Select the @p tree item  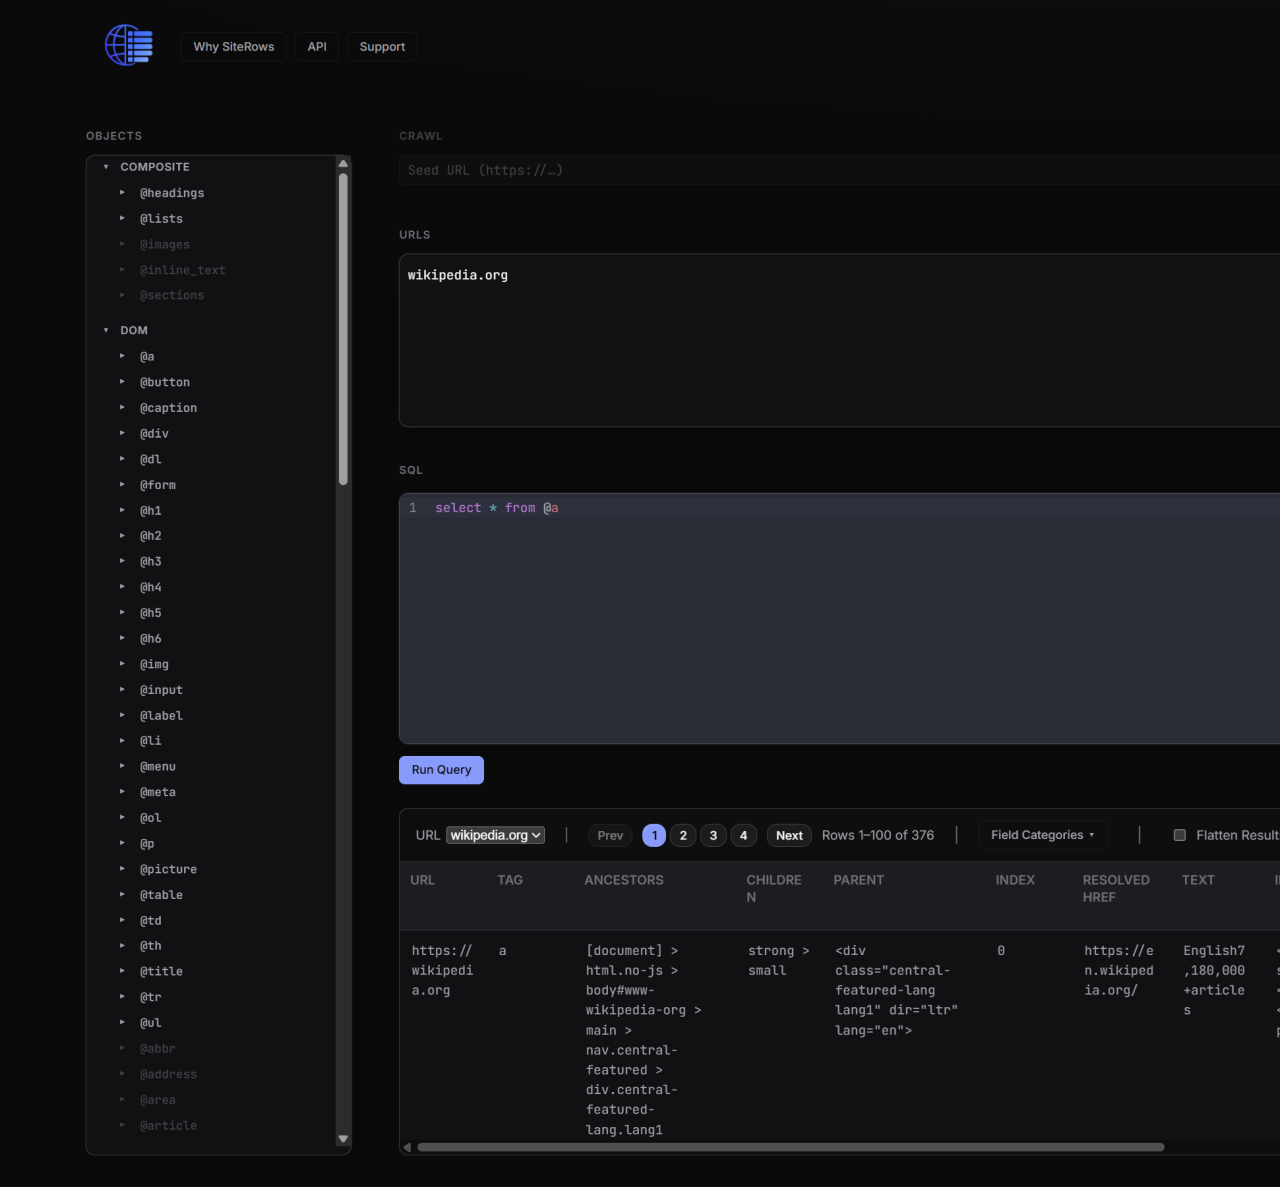tap(147, 844)
